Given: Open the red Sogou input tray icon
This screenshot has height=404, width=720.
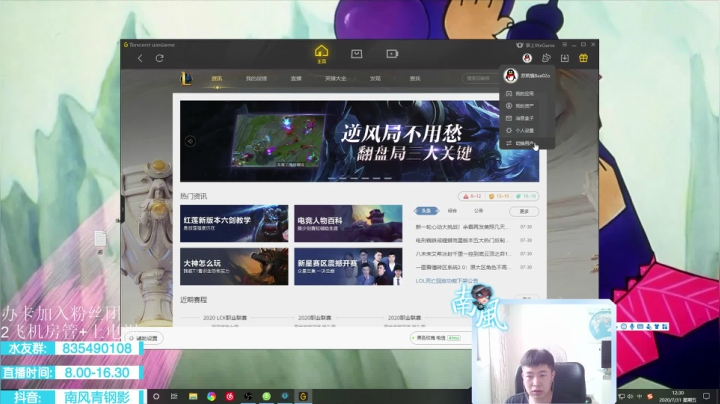Looking at the screenshot, I should click(650, 396).
